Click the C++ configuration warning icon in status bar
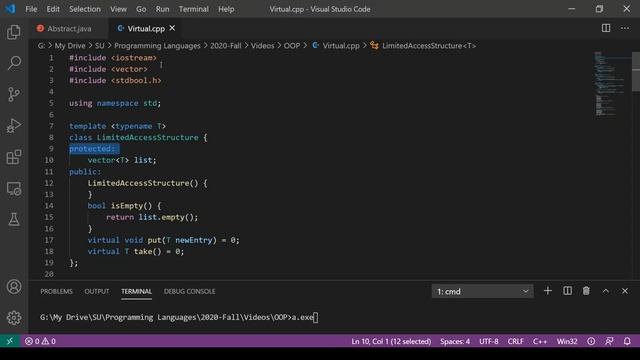640x360 pixels. click(591, 341)
